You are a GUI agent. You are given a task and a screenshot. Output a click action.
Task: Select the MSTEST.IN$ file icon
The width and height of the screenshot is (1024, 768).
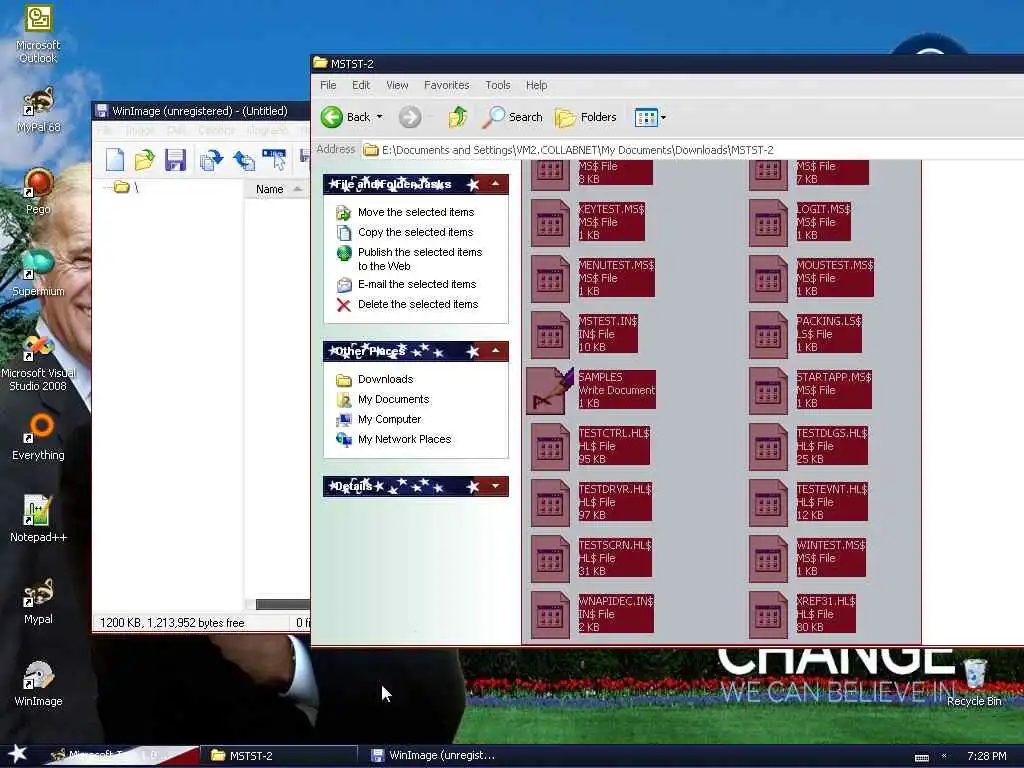(550, 335)
